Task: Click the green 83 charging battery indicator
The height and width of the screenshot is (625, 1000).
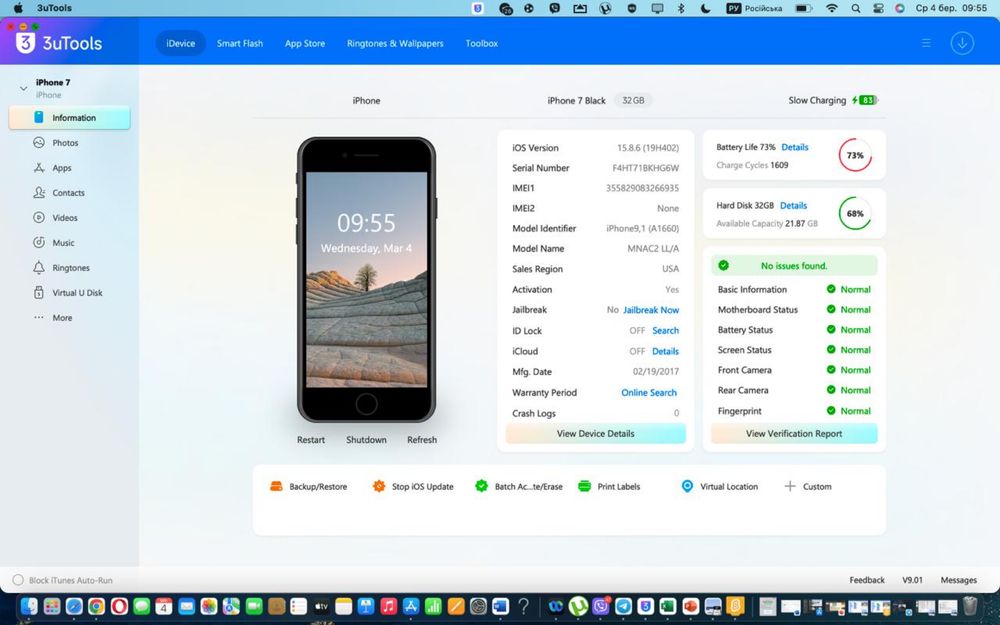Action: pos(866,100)
